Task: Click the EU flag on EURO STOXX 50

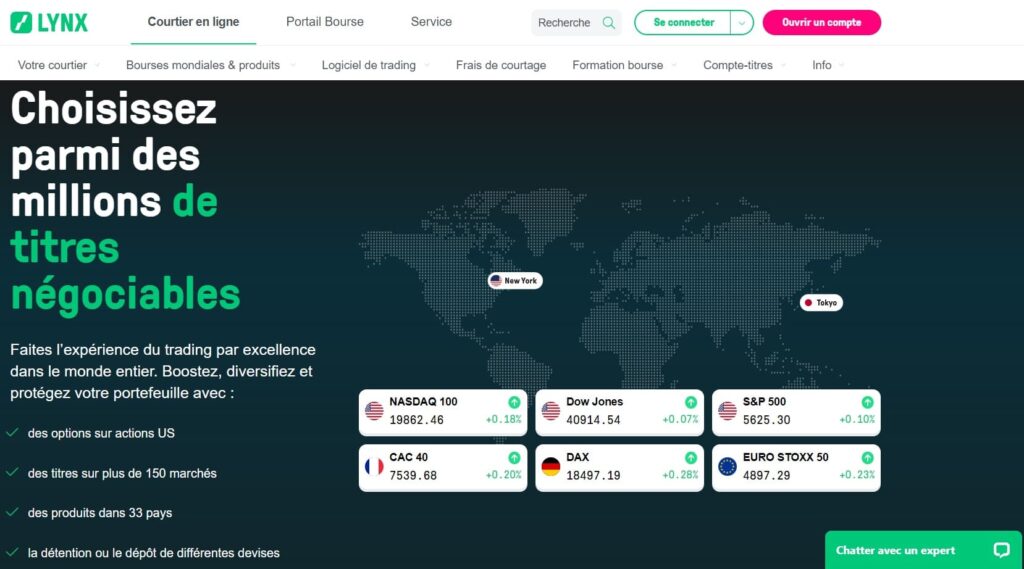Action: pos(727,467)
